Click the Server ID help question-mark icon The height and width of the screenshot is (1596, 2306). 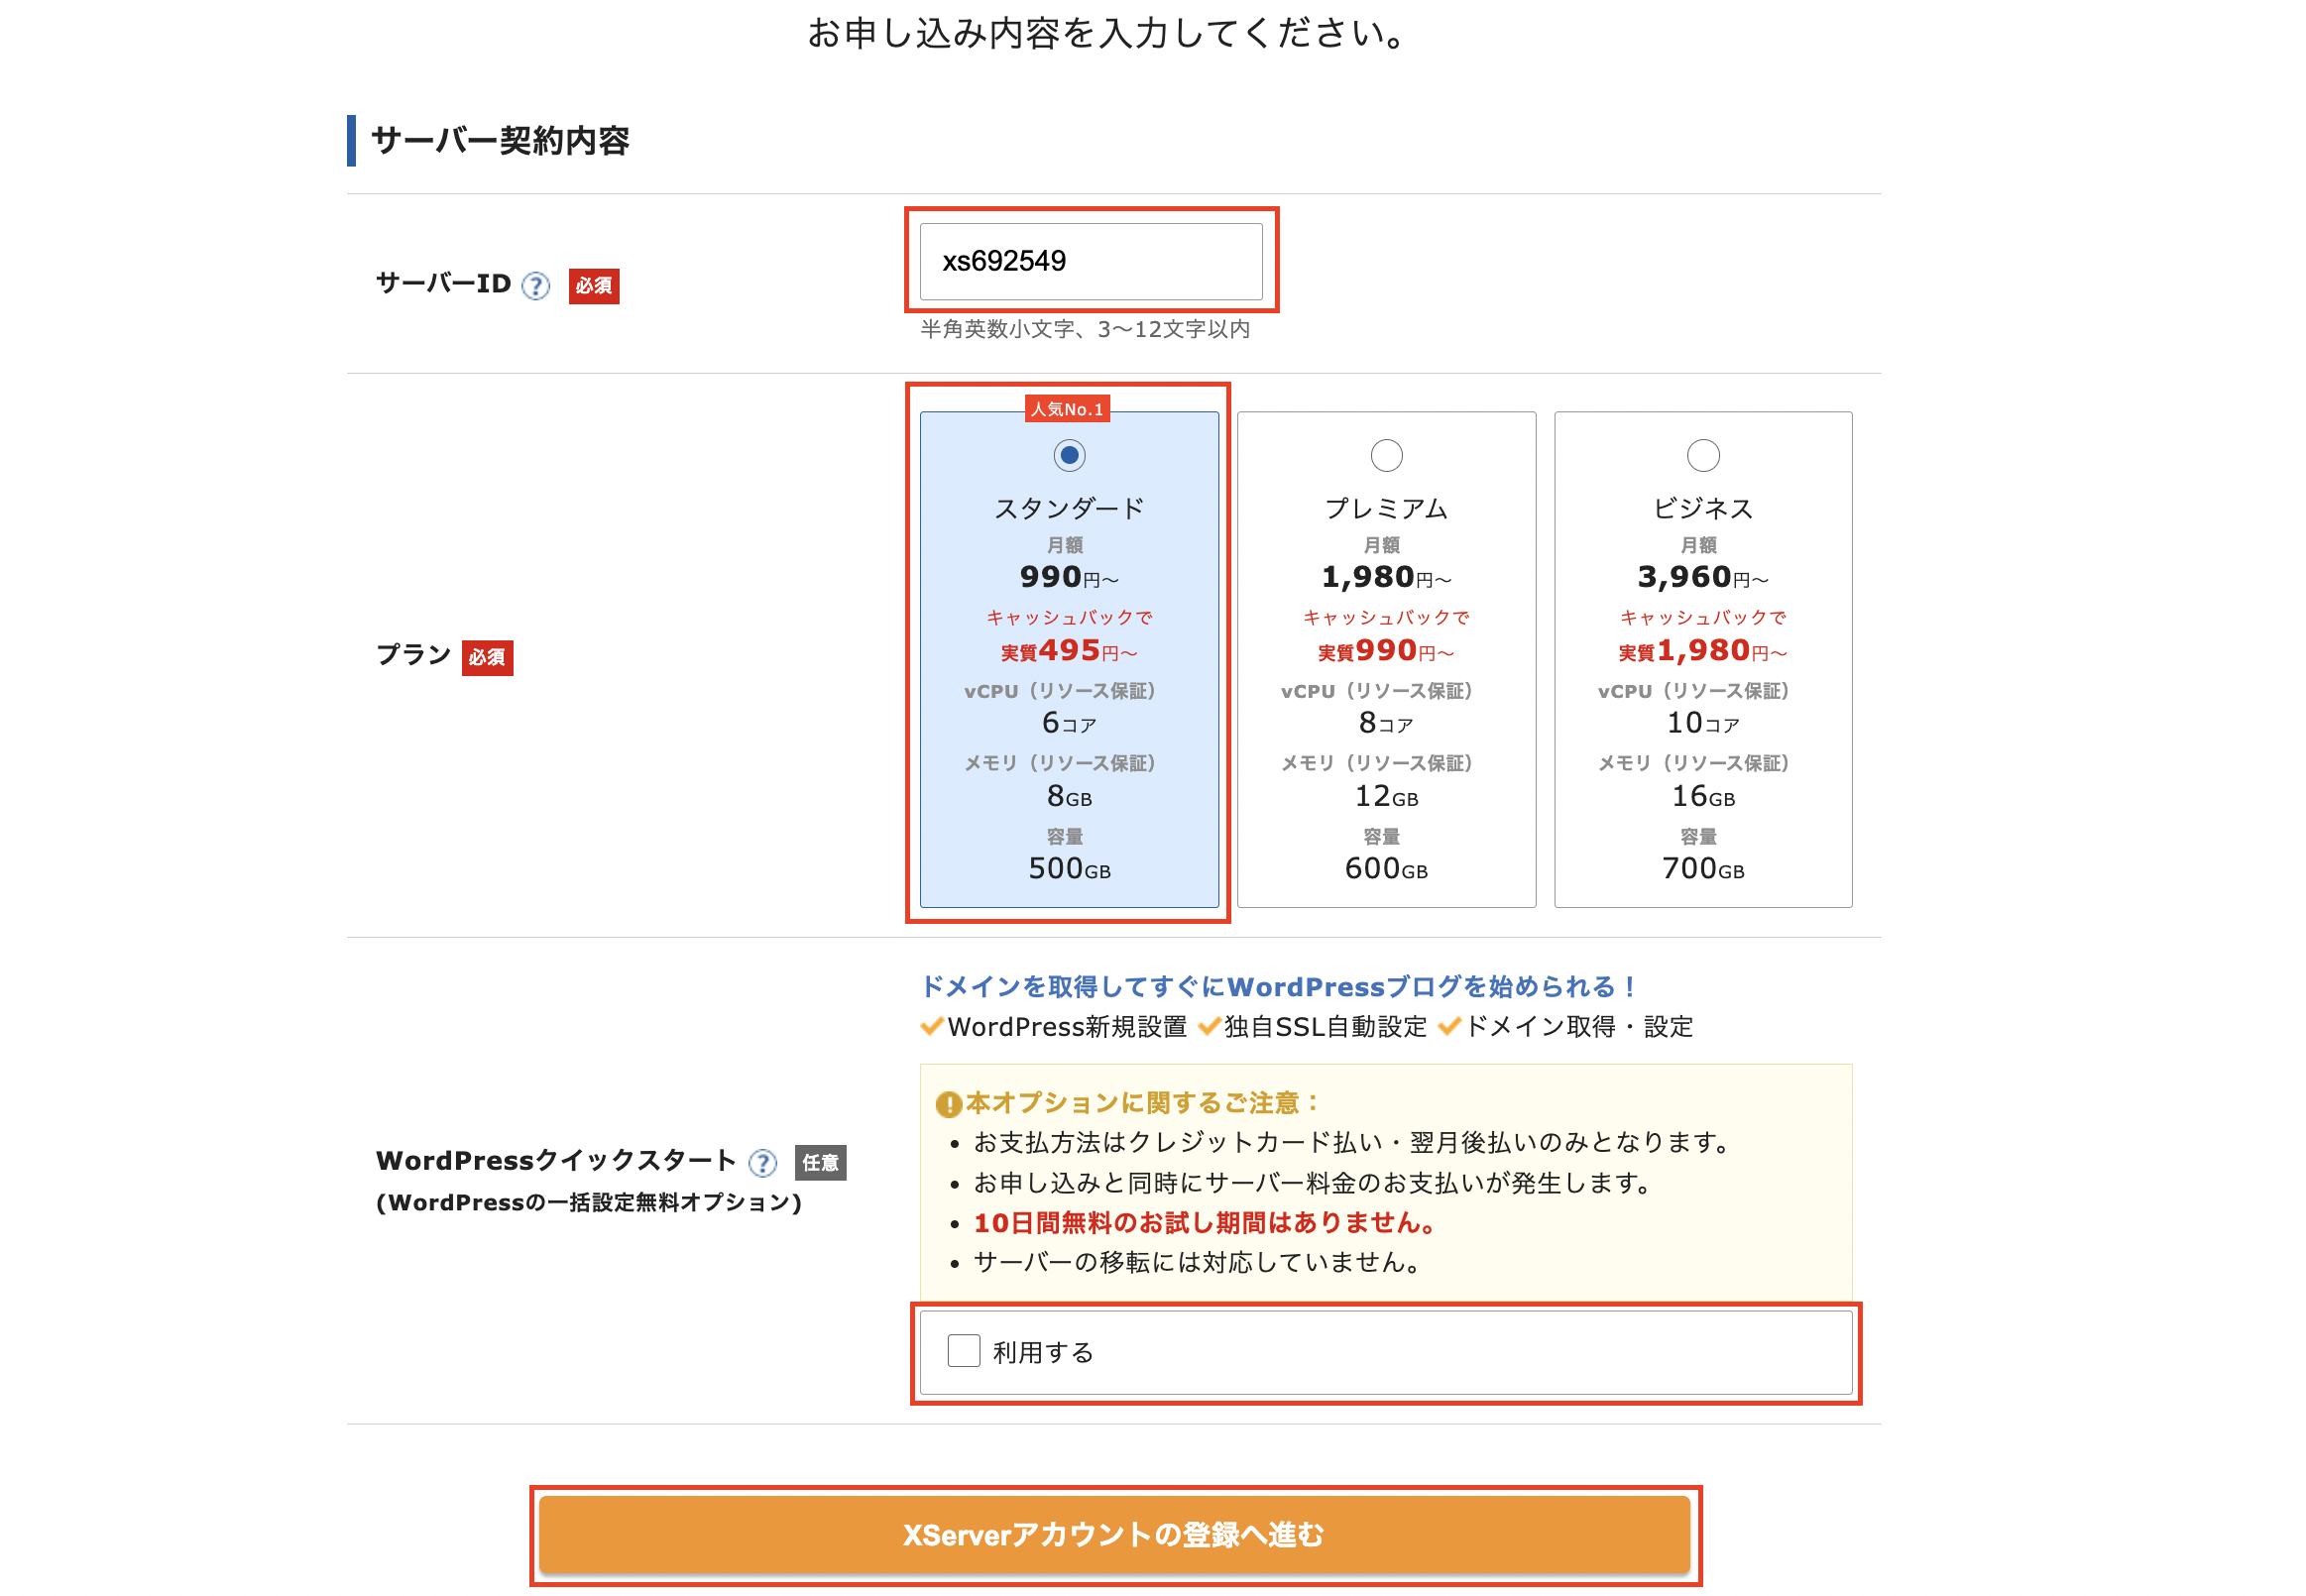pyautogui.click(x=536, y=286)
